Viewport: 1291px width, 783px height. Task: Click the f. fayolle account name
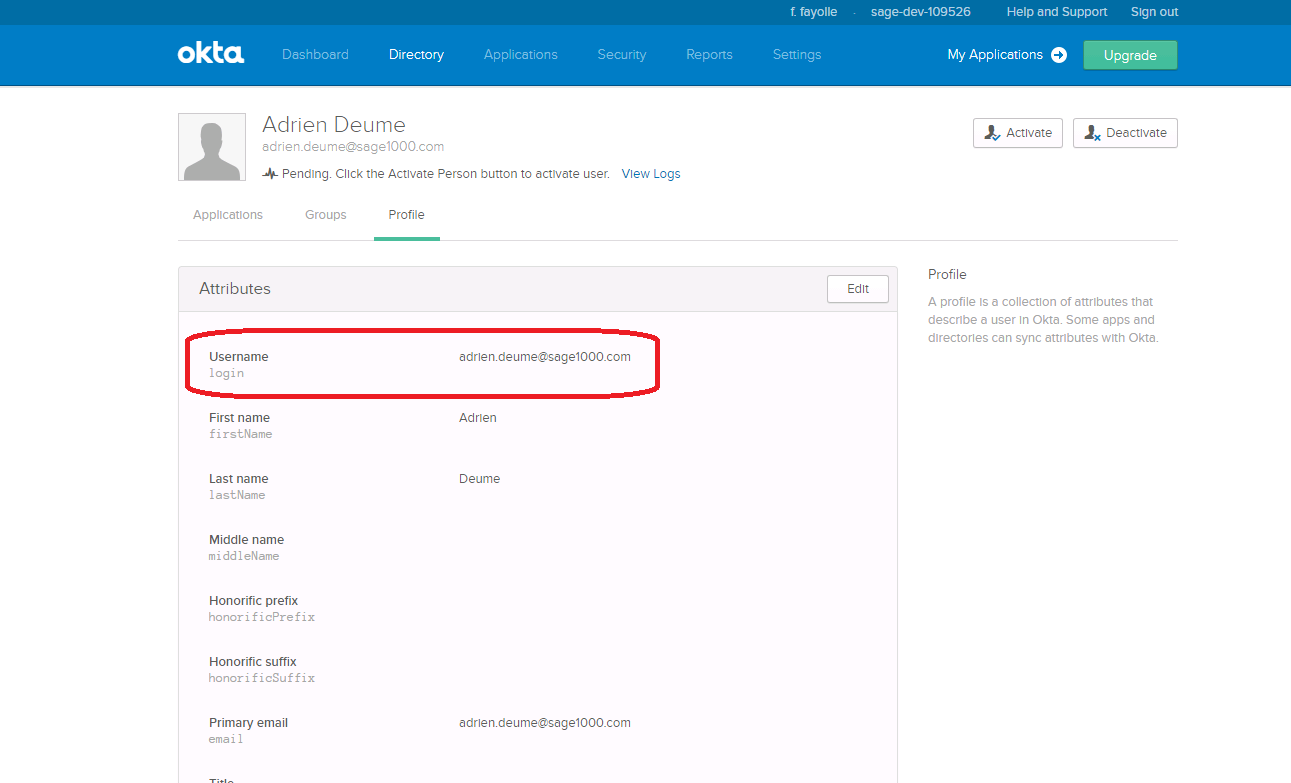(813, 12)
